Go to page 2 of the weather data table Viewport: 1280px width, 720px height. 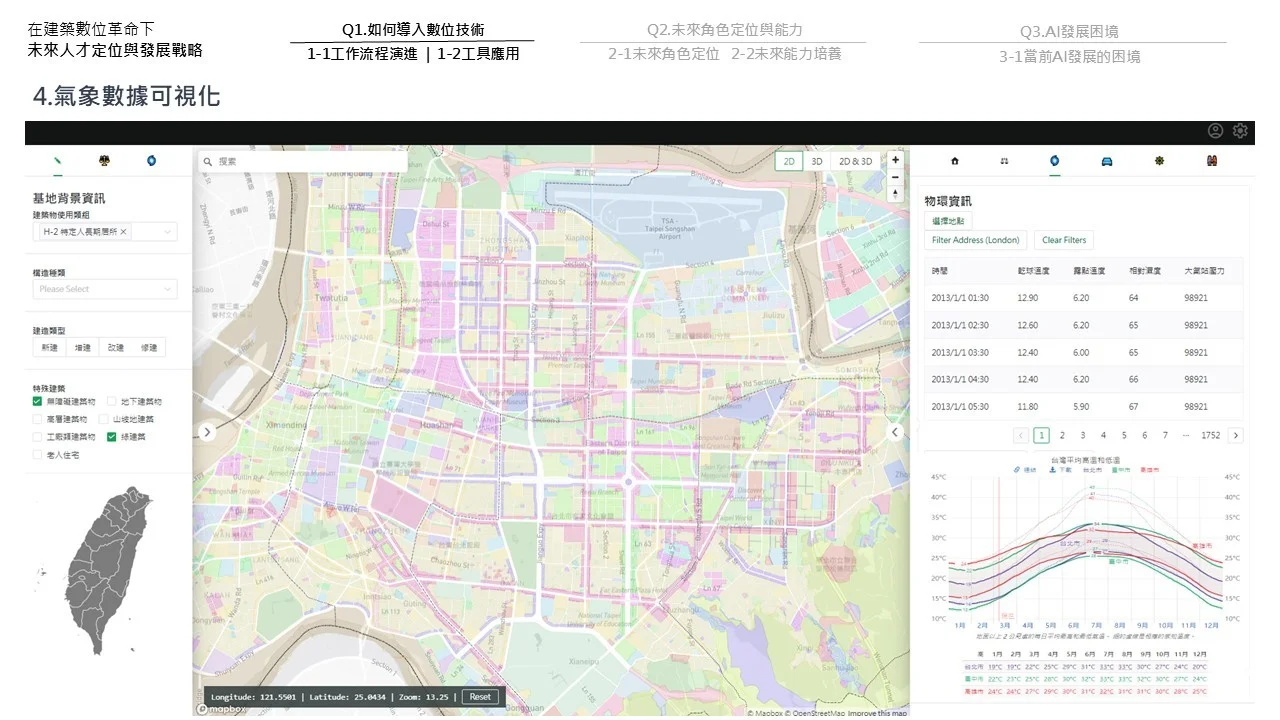[1062, 435]
